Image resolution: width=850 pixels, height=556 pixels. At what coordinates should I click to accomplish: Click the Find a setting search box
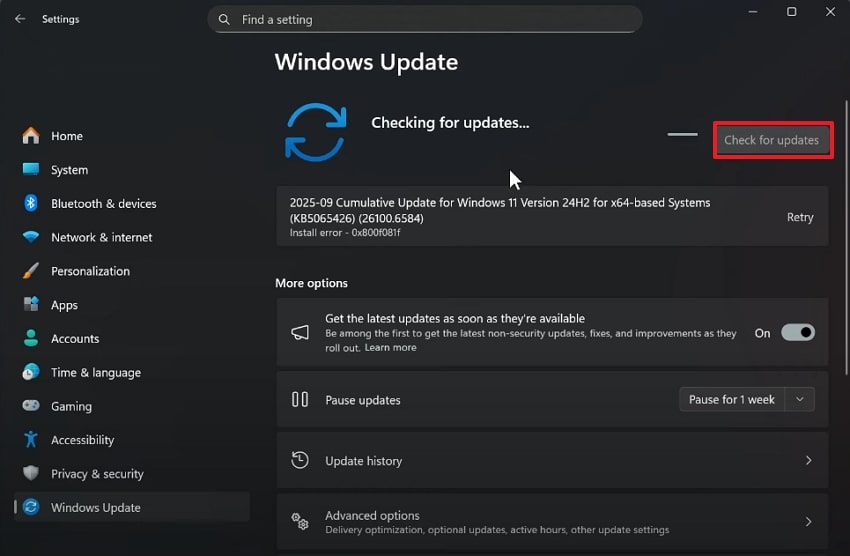[425, 20]
